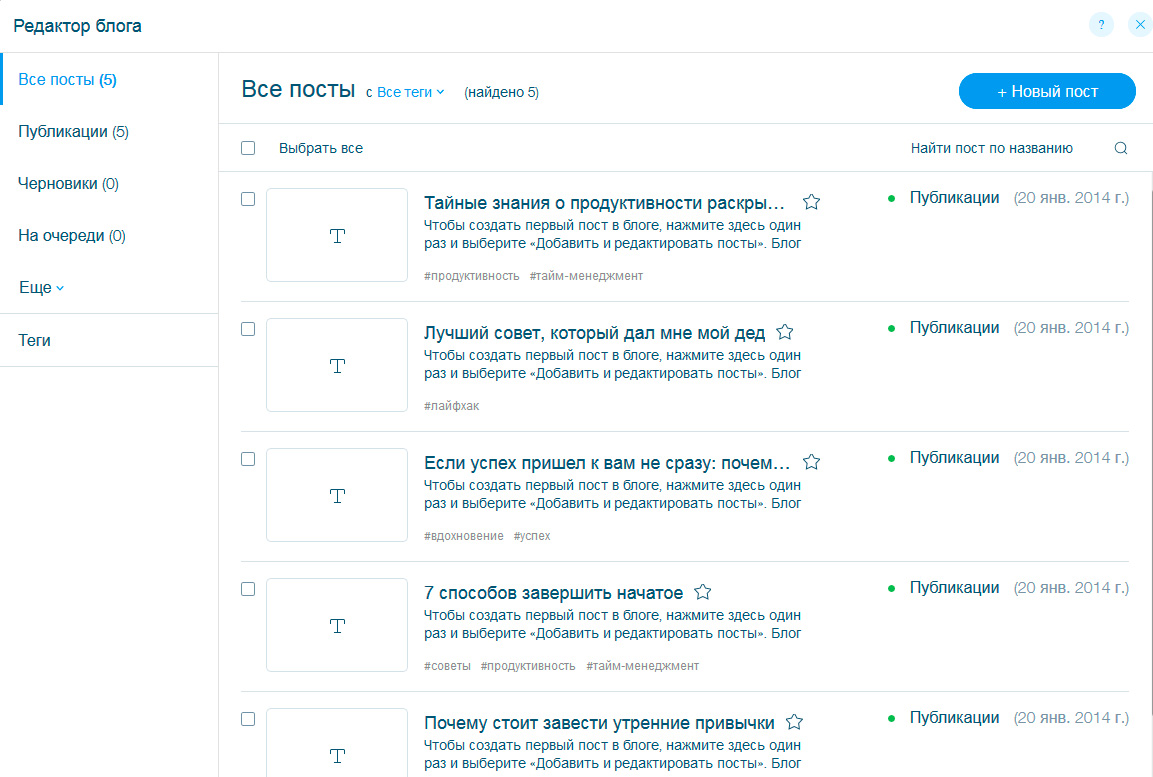Image resolution: width=1153 pixels, height=777 pixels.
Task: Check the 'Выбрать все' checkbox
Action: click(248, 148)
